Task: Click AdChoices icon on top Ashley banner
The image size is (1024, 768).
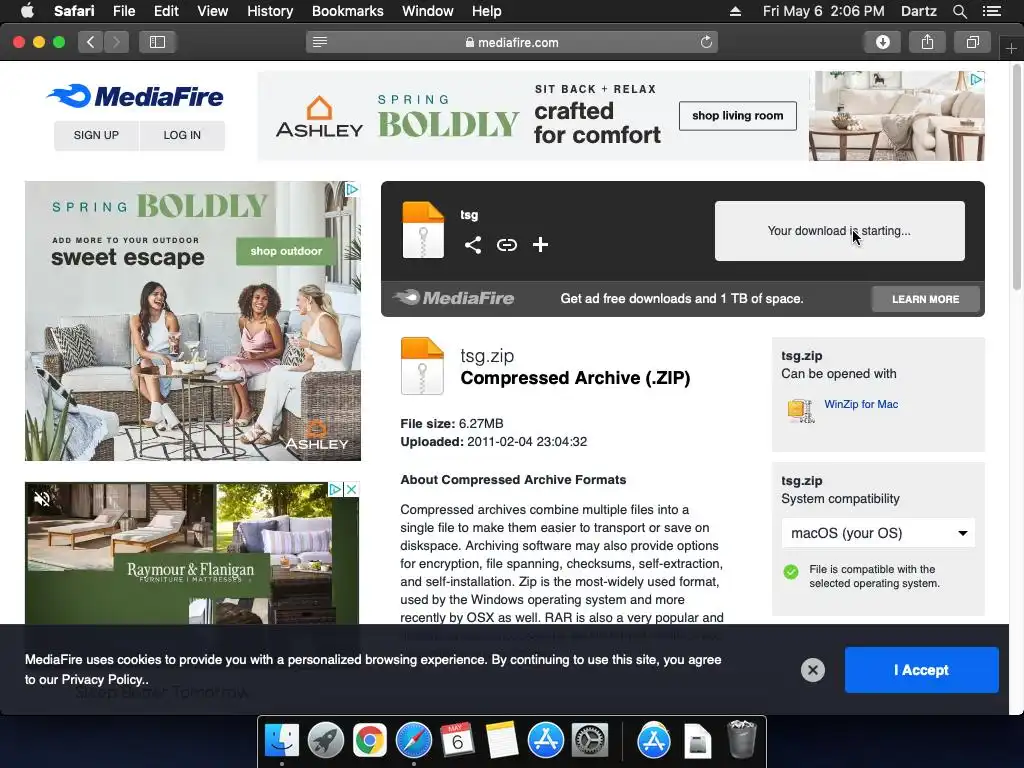Action: [976, 79]
